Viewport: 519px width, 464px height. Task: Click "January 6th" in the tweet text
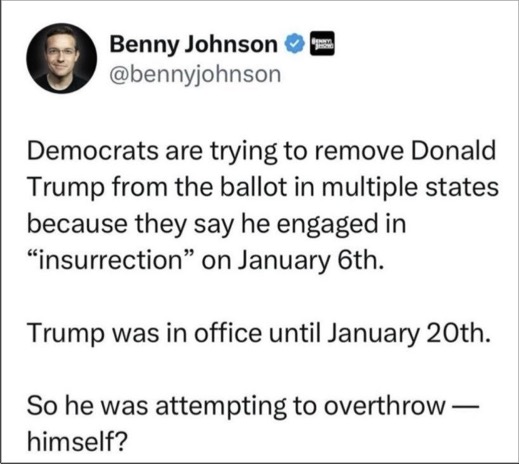click(310, 261)
